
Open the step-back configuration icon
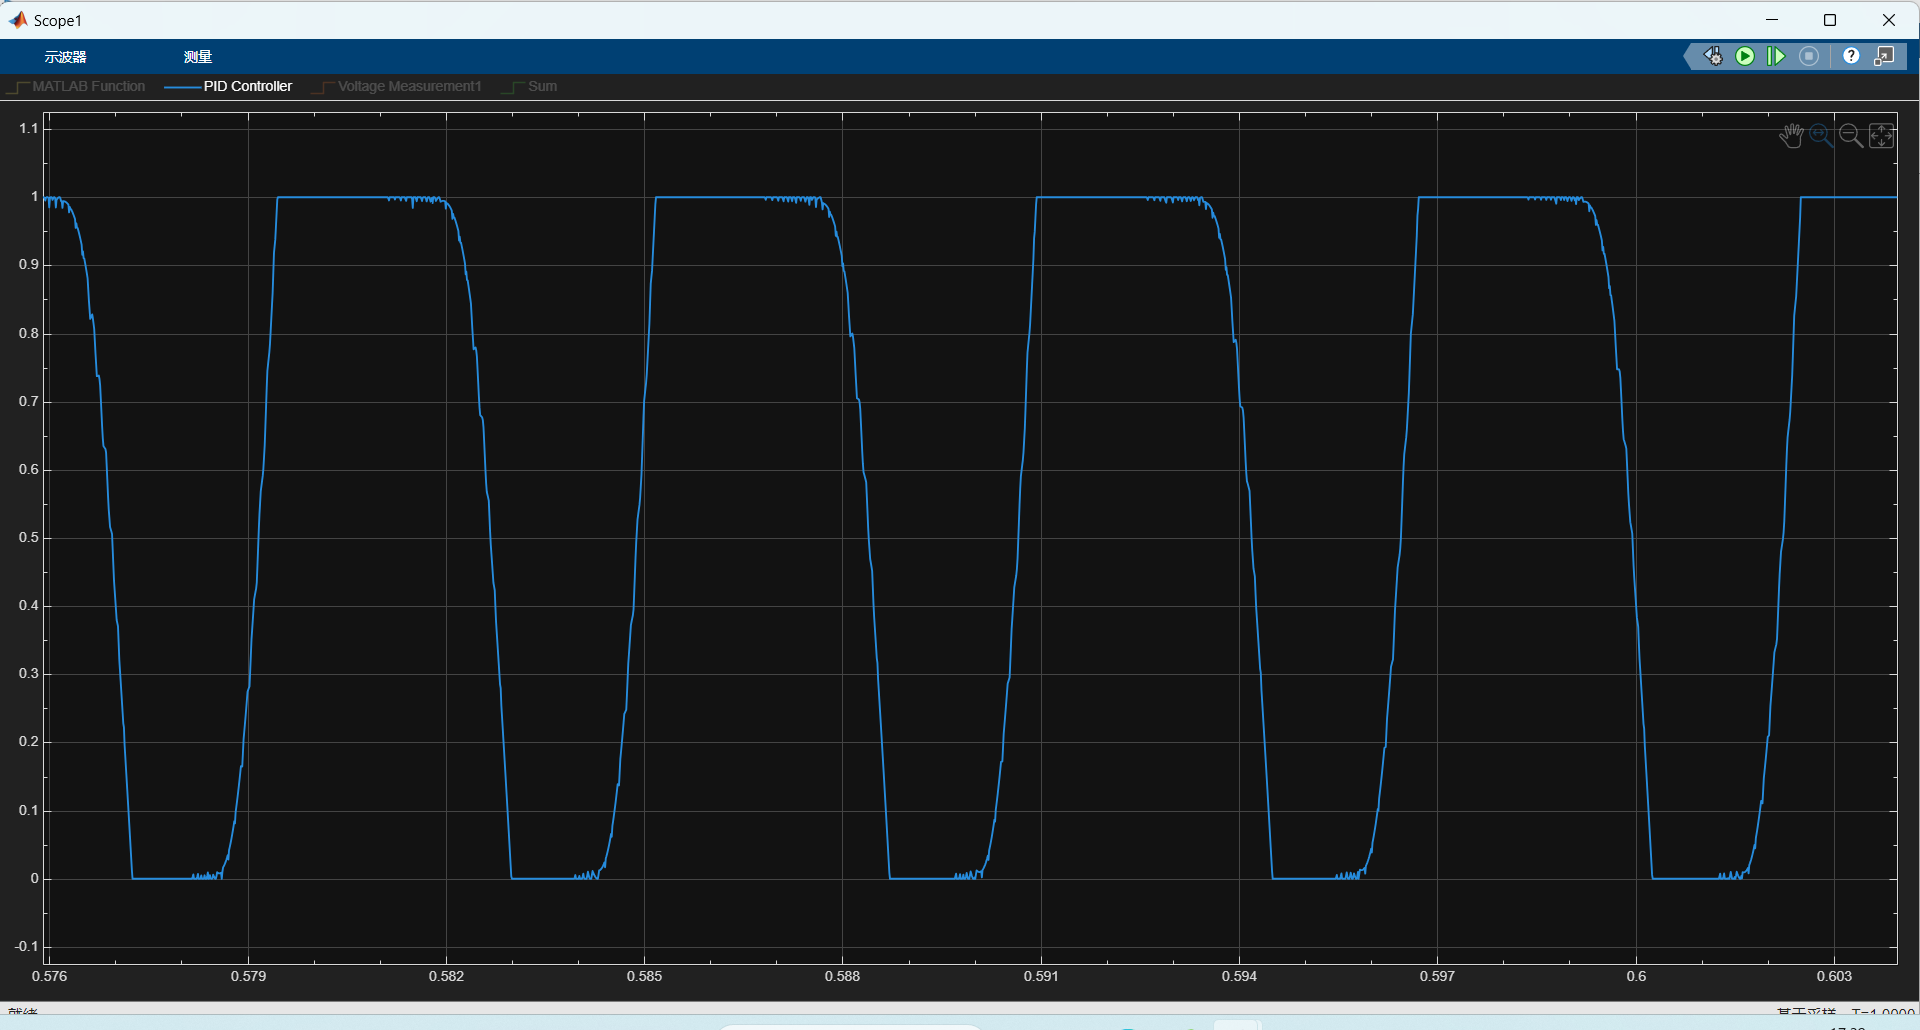point(1713,56)
